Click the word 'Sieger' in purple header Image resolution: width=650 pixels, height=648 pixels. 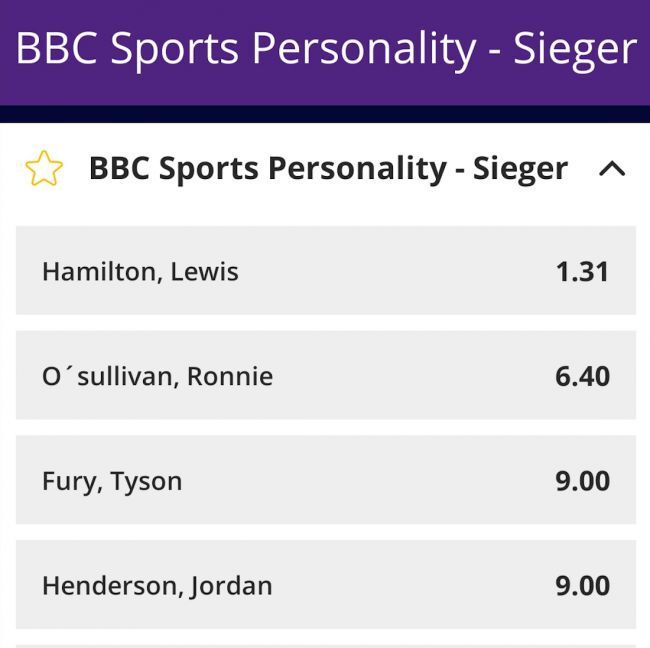pos(575,48)
